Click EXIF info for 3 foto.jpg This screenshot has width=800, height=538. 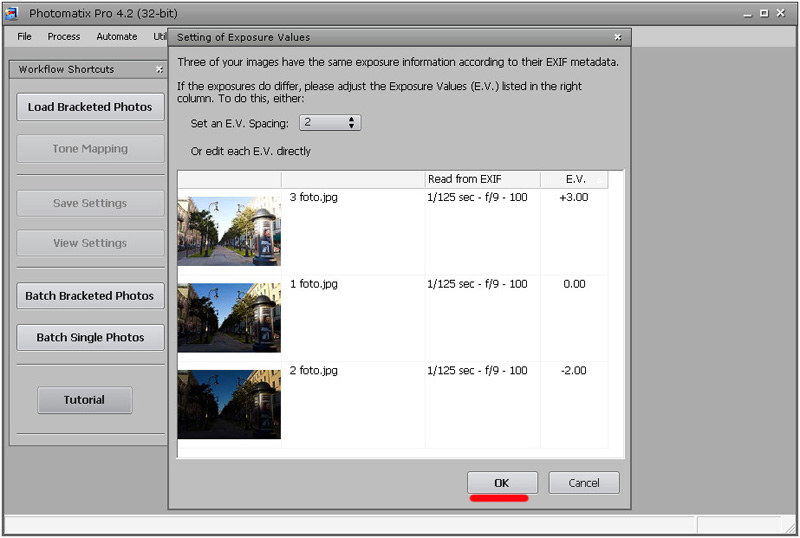[x=477, y=197]
